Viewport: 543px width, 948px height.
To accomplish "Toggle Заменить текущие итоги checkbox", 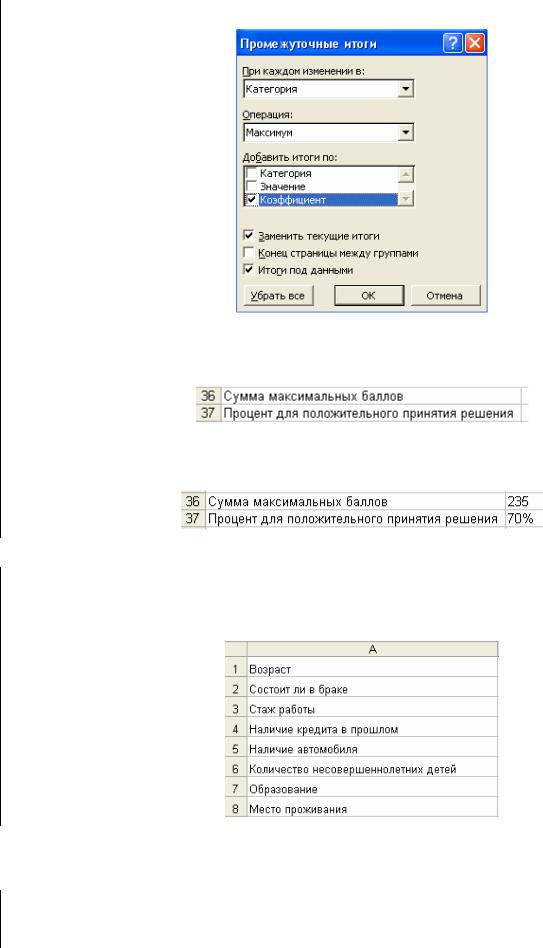I will (x=249, y=236).
